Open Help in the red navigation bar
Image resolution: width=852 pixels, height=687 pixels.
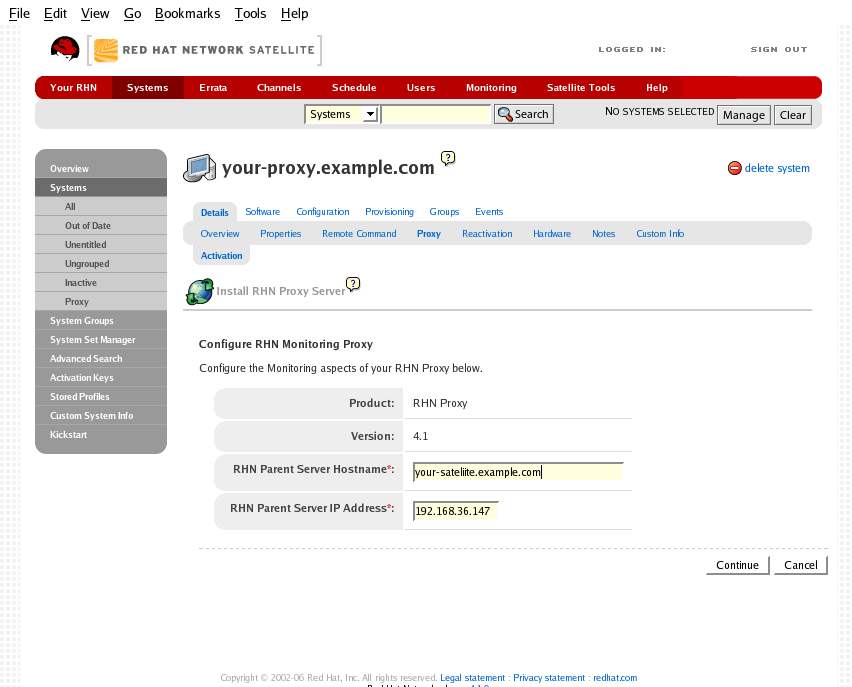[x=656, y=88]
